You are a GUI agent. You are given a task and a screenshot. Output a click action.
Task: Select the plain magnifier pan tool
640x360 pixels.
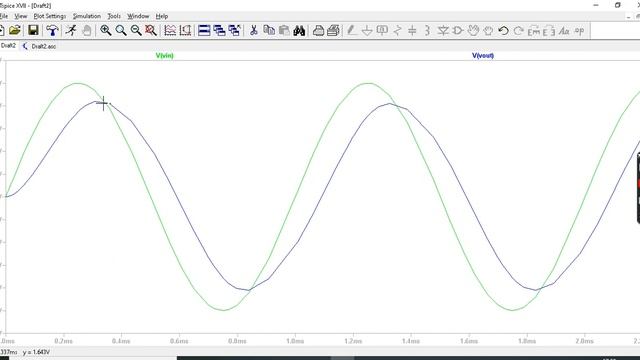[121, 30]
